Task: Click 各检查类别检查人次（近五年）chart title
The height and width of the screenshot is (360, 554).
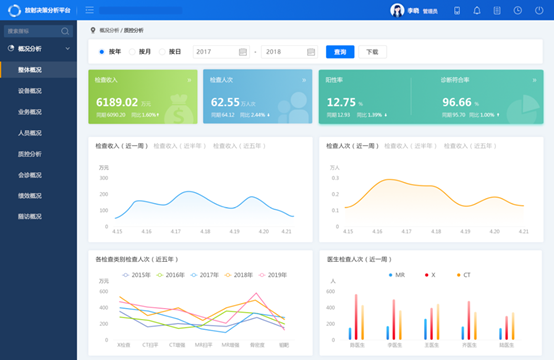Action: [x=137, y=259]
